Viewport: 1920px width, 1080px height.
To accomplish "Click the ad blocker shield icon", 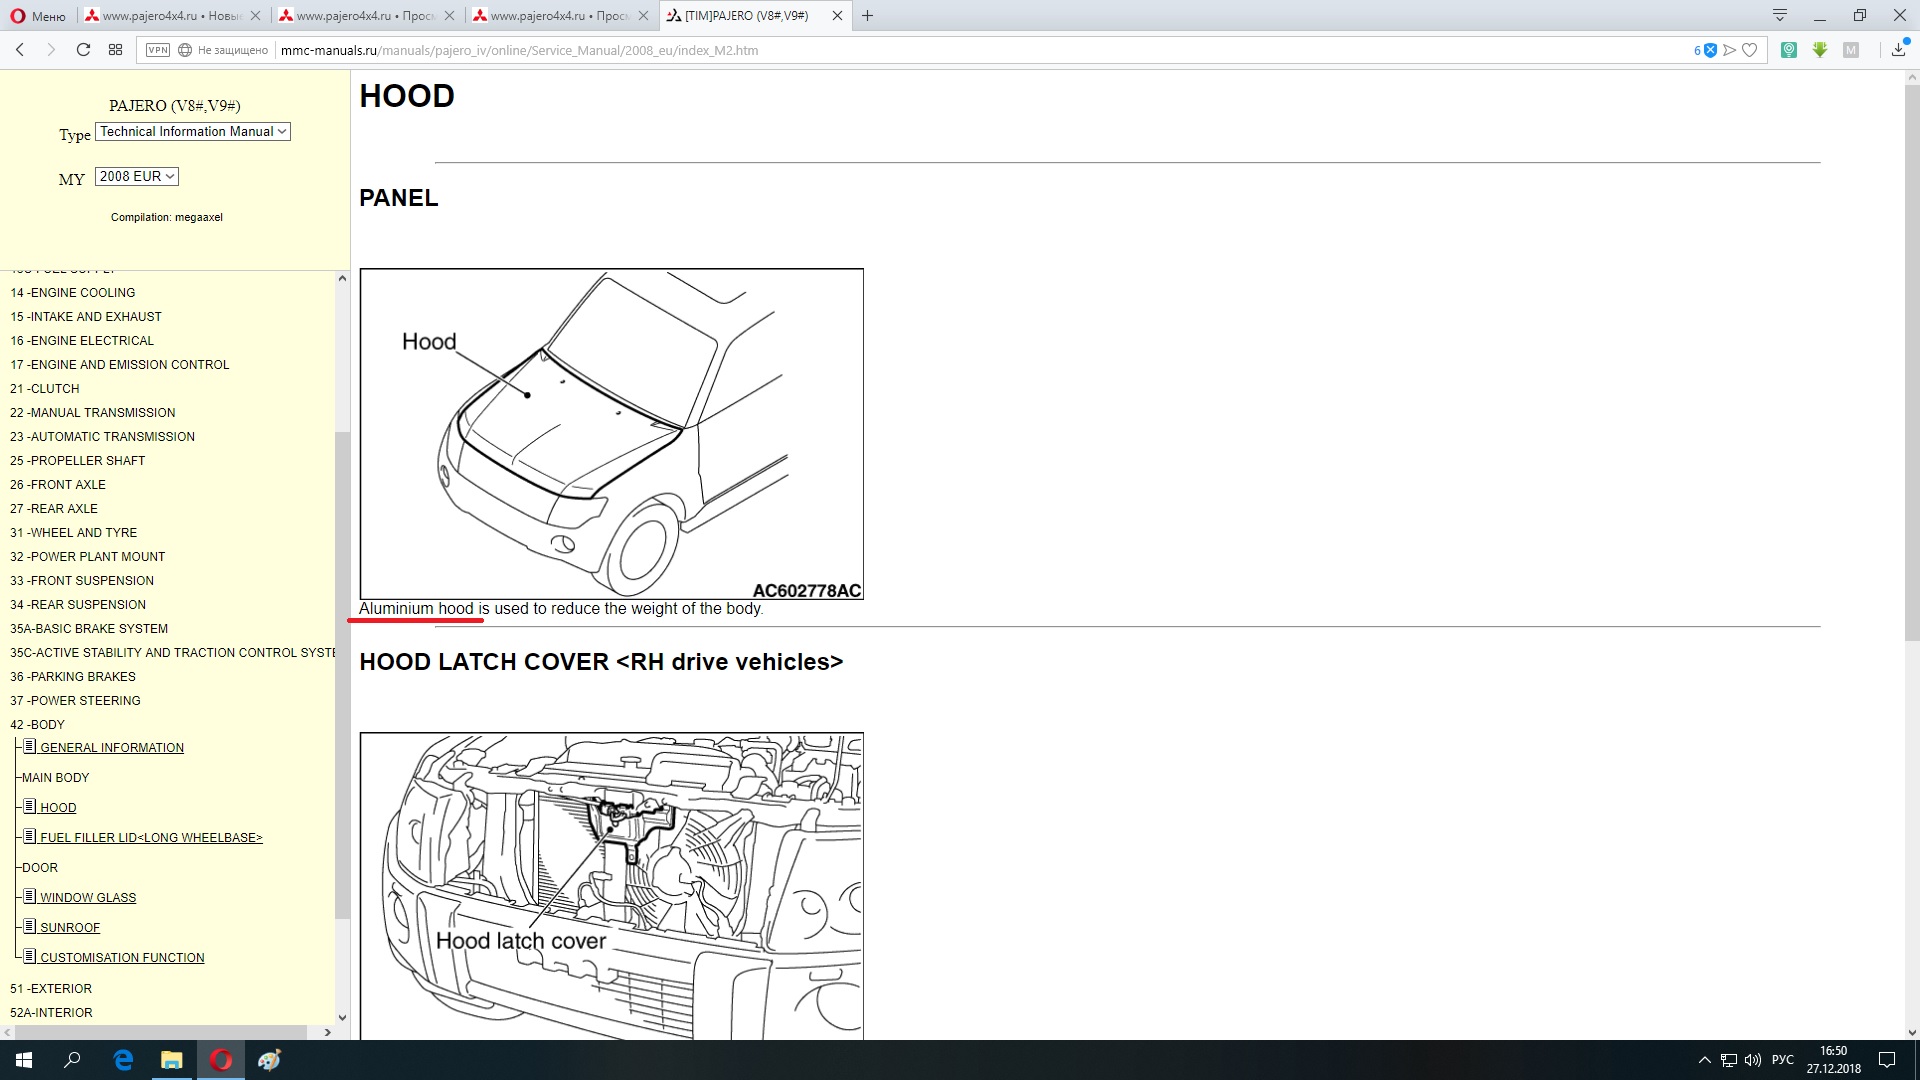I will coord(1710,50).
